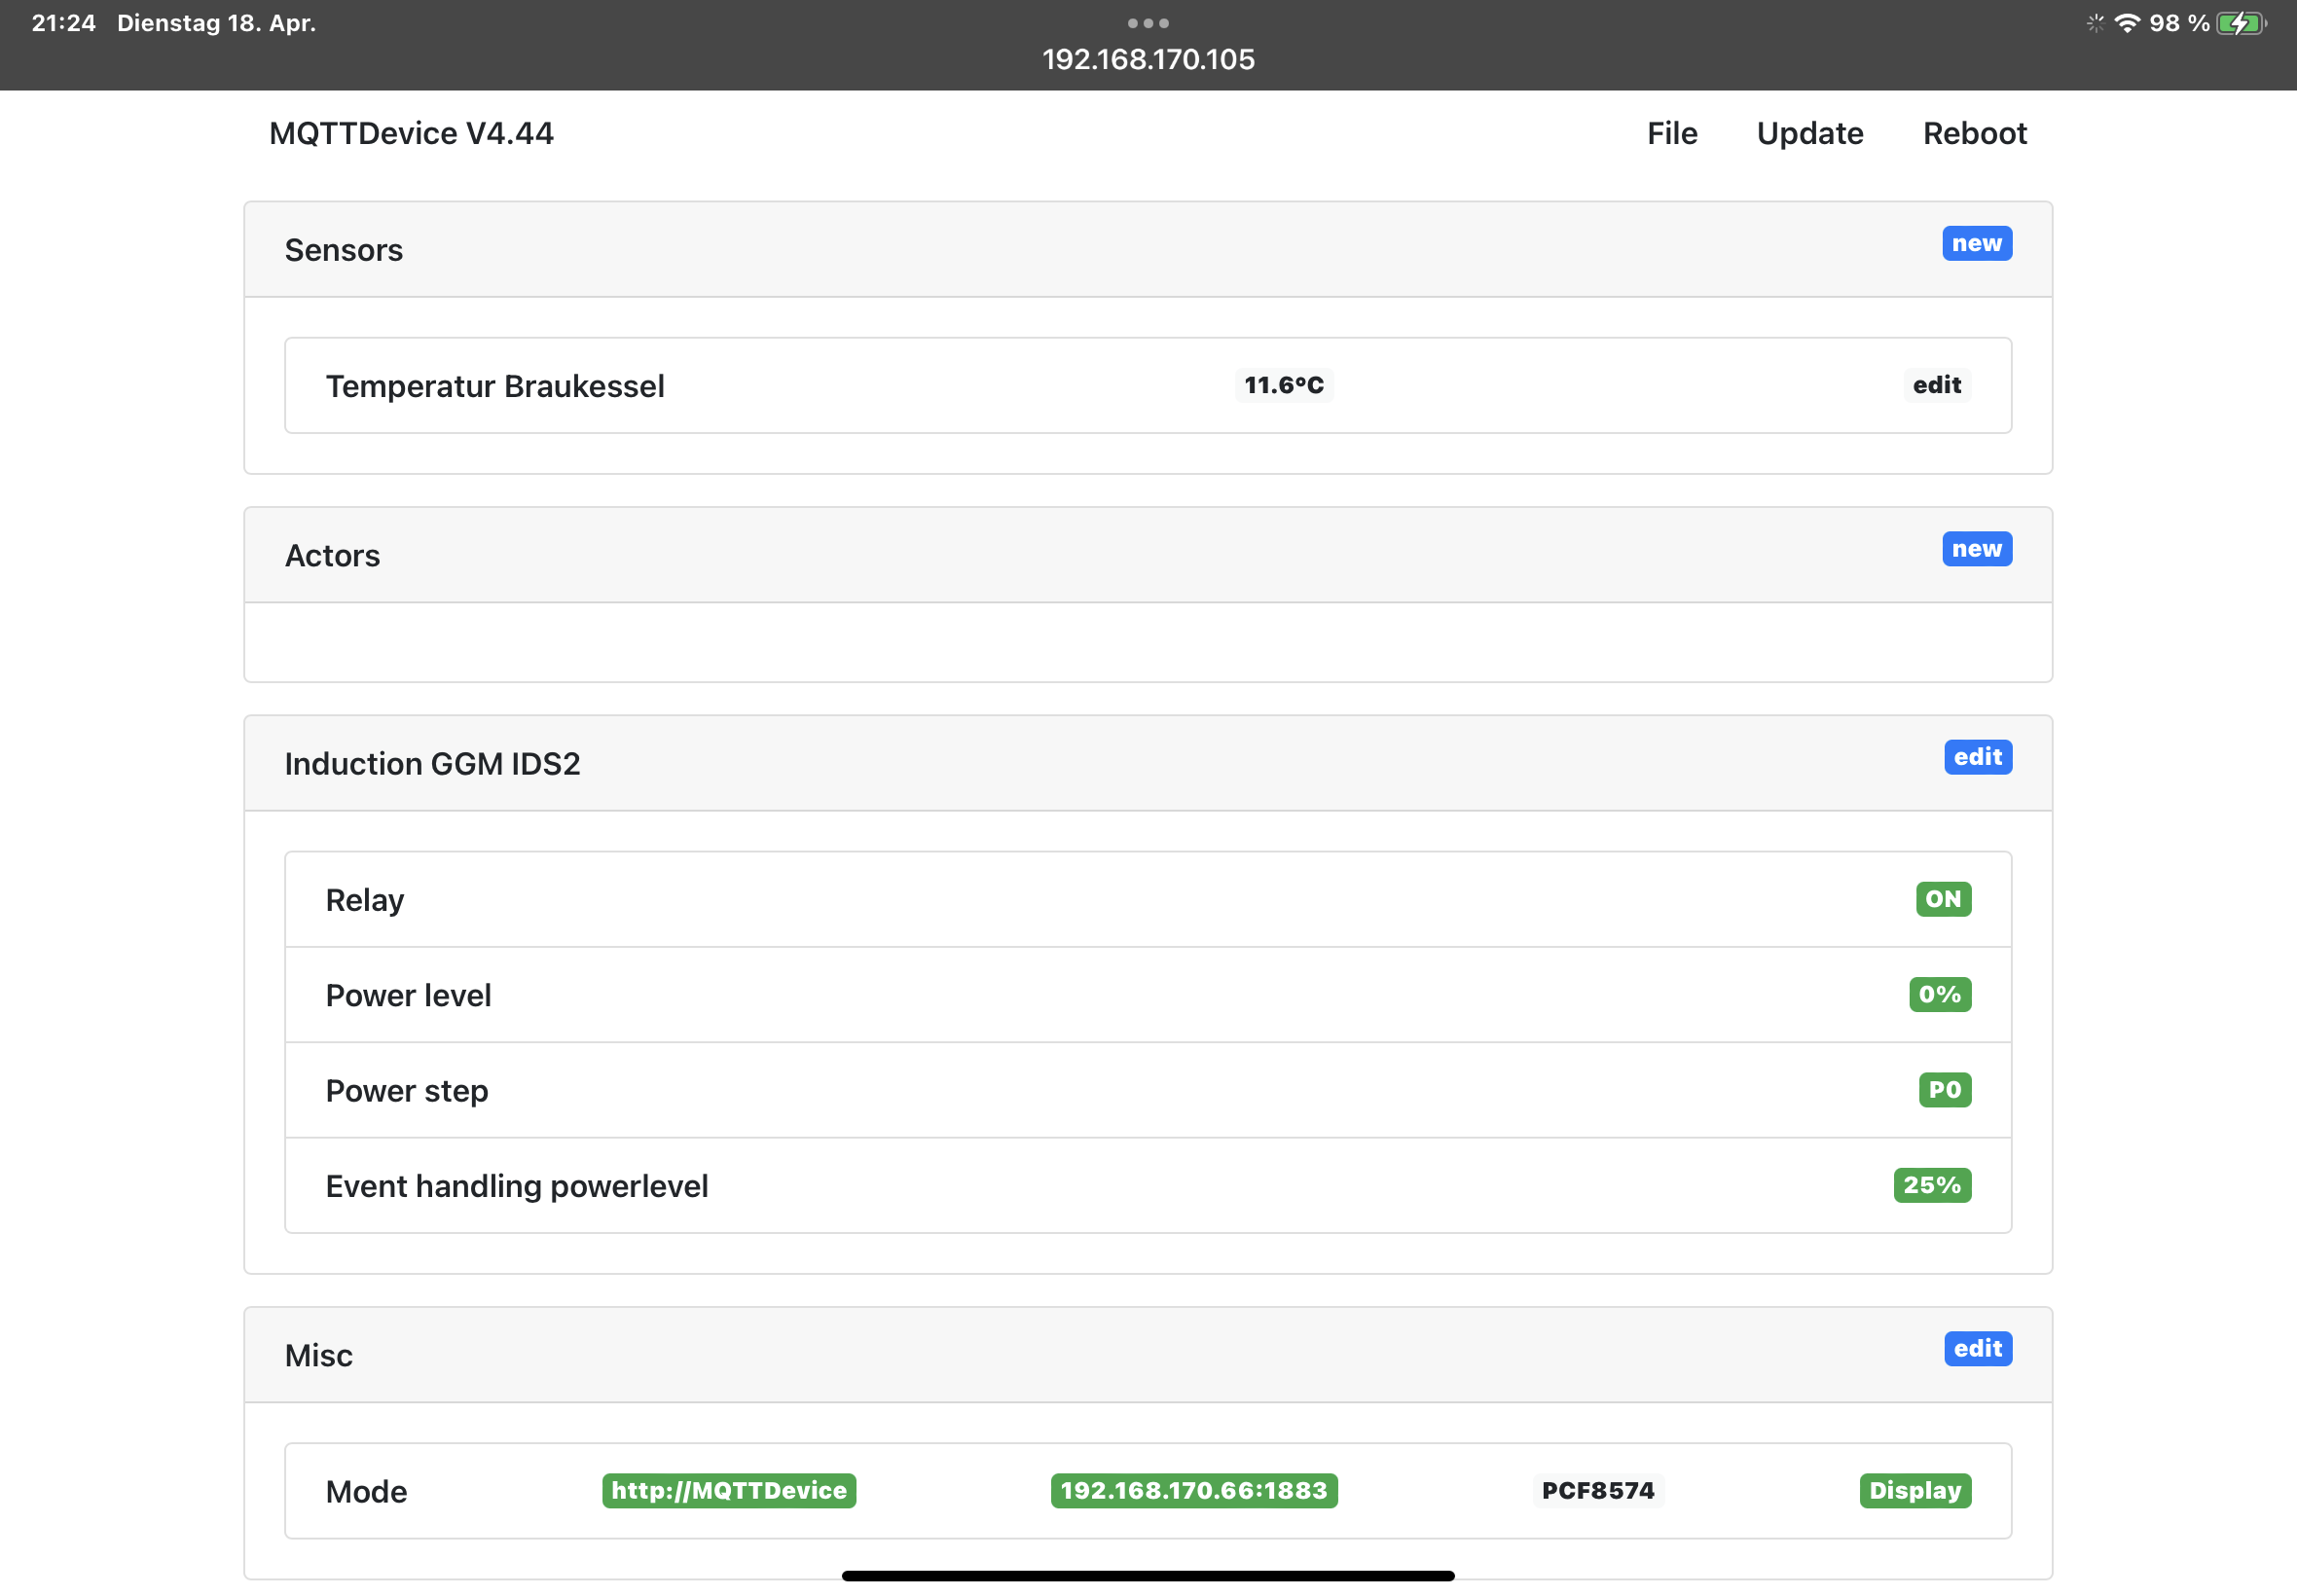2297x1596 pixels.
Task: Open the http://MQTTDevice link badge
Action: [728, 1491]
